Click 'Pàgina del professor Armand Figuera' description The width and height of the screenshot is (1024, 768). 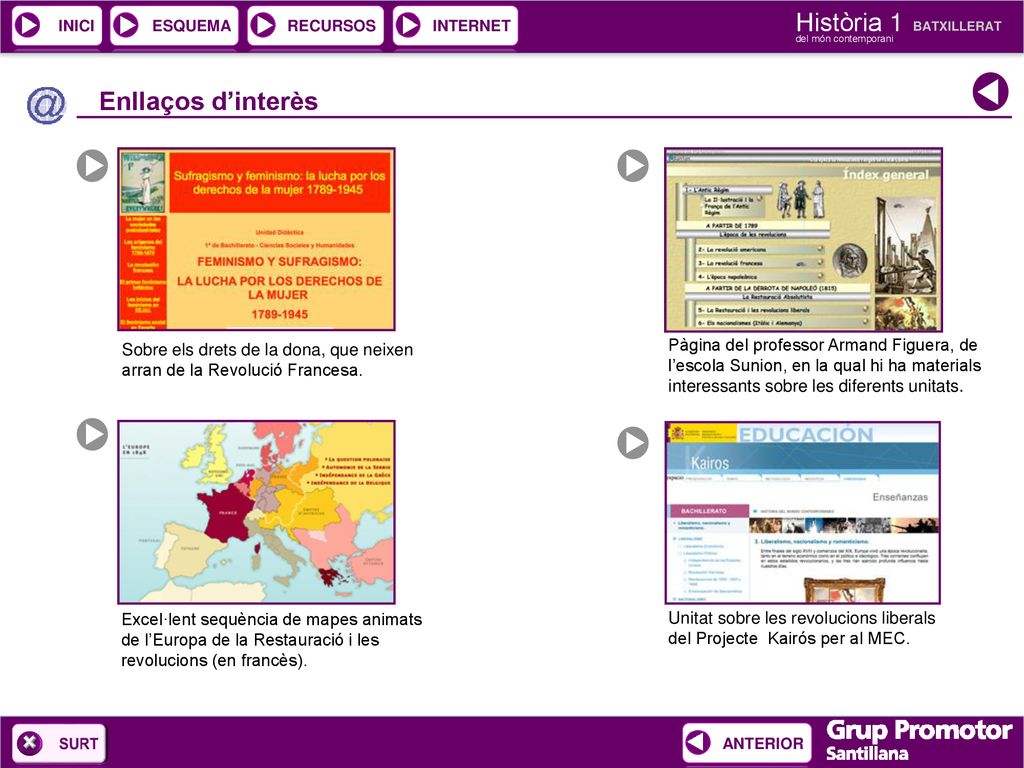824,365
